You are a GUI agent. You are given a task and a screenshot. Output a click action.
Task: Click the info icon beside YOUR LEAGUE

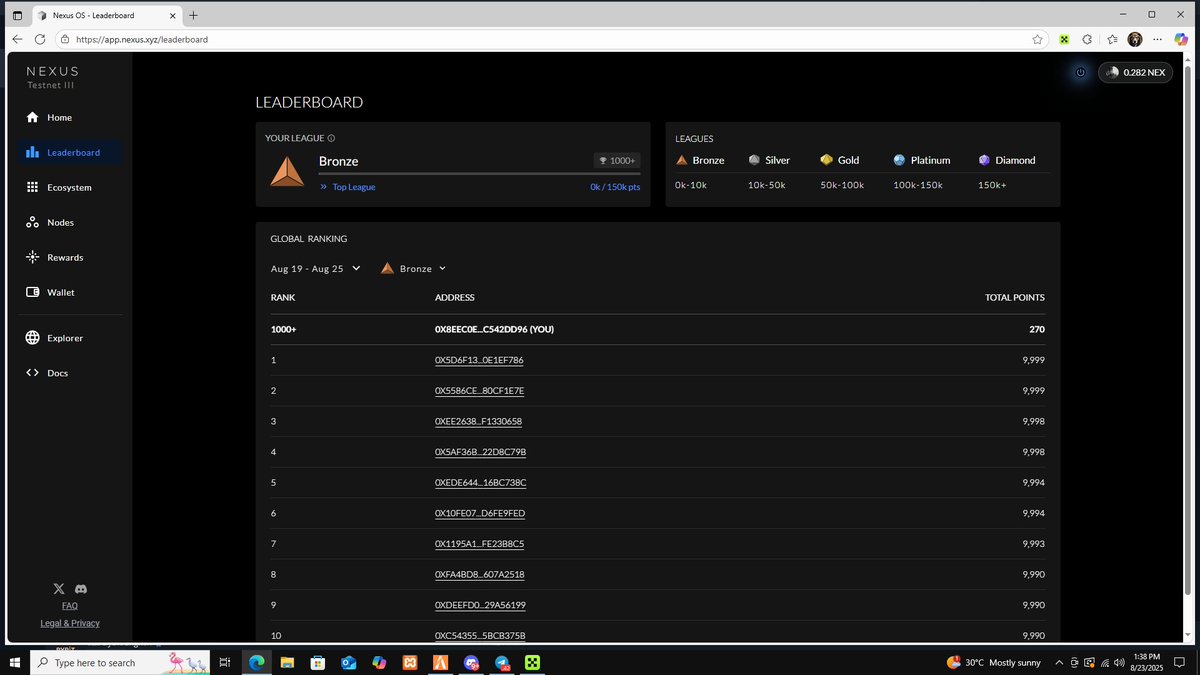(331, 138)
